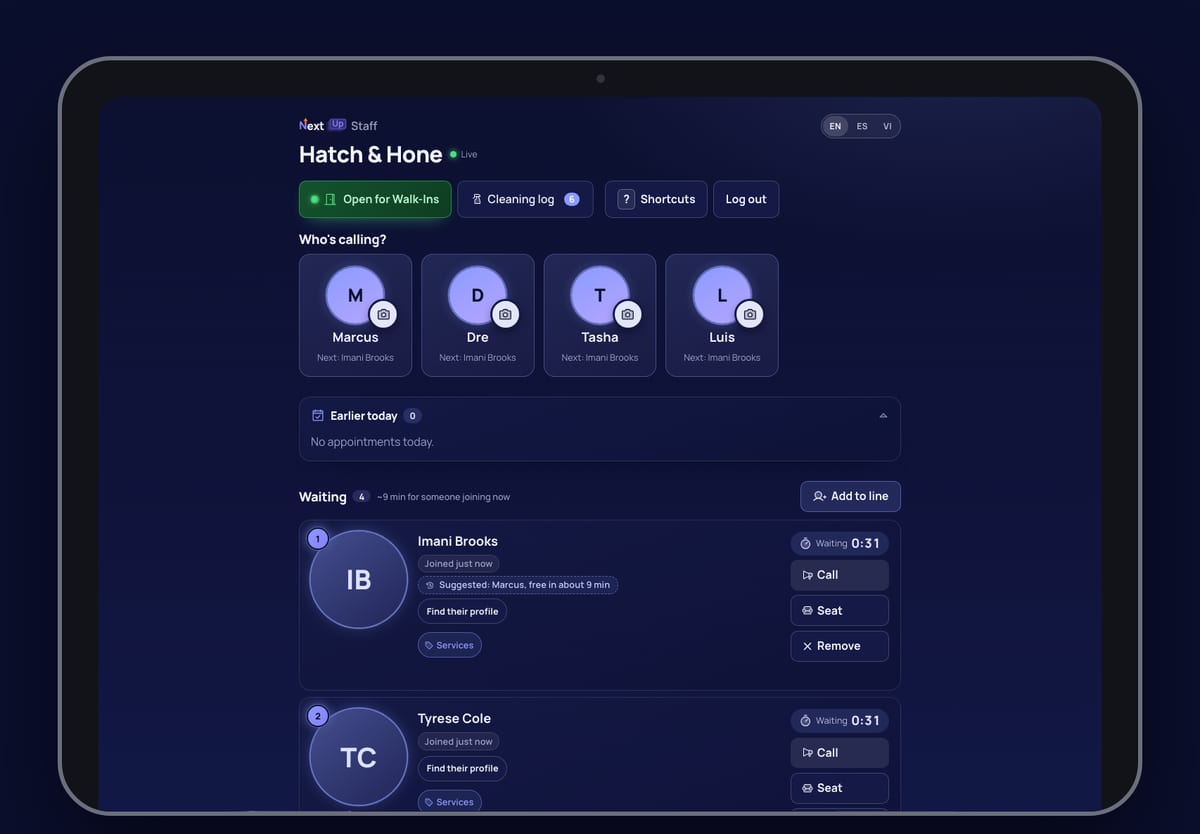Viewport: 1200px width, 834px height.
Task: Click Imani Brooks IB avatar
Action: click(358, 579)
